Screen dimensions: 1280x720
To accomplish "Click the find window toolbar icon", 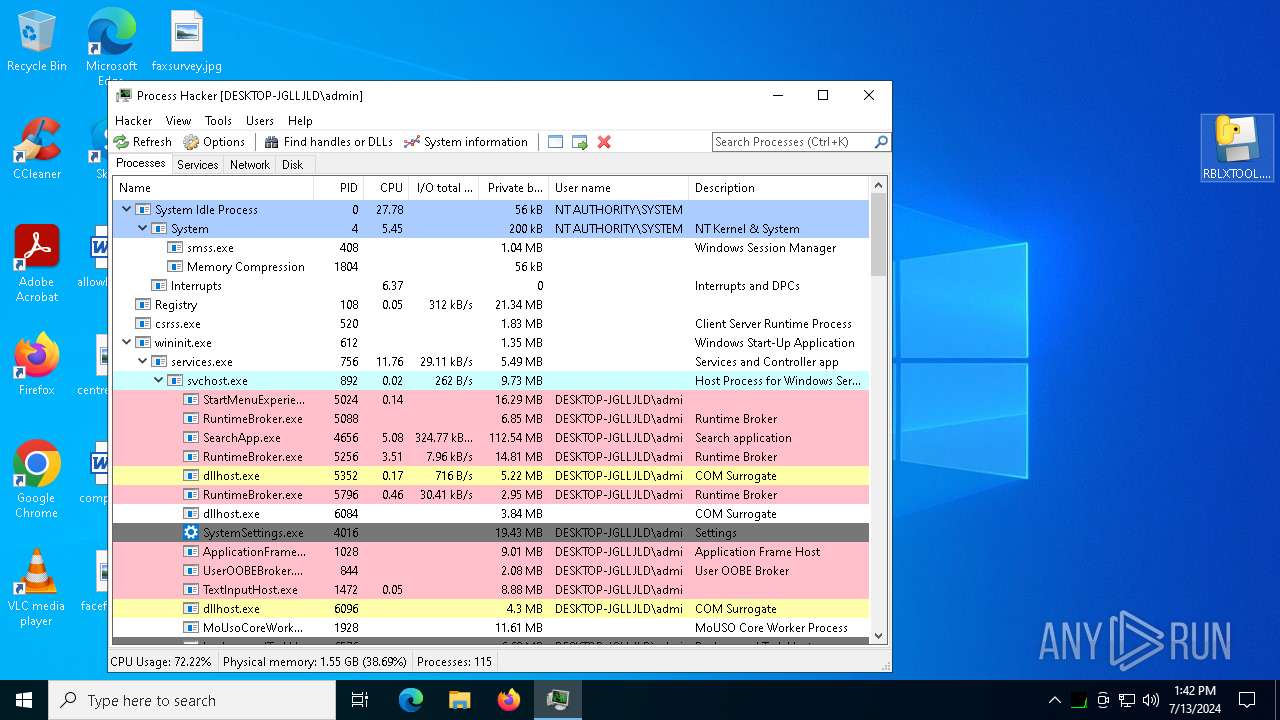I will 556,142.
